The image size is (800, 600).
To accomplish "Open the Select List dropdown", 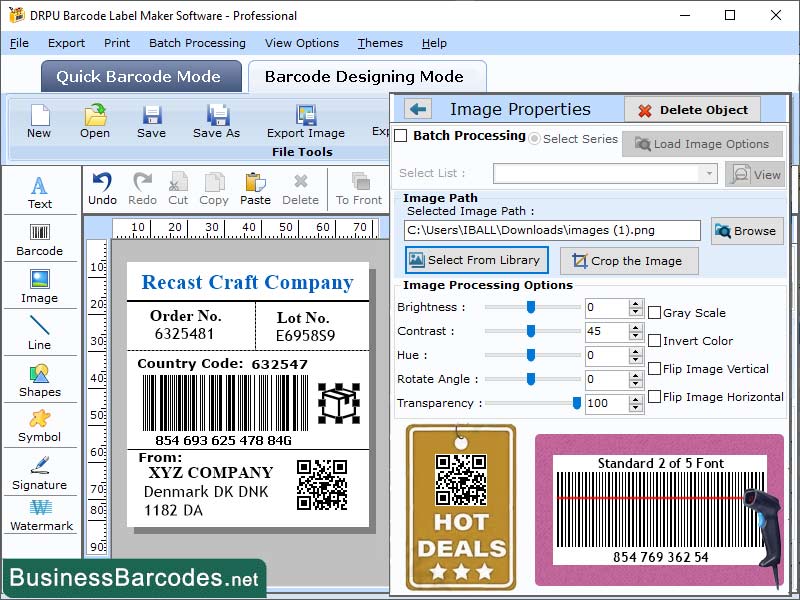I will (711, 172).
